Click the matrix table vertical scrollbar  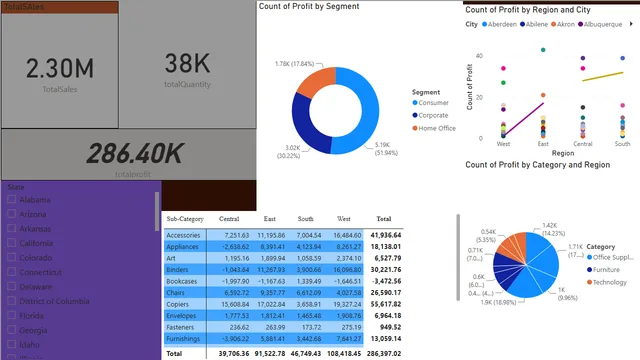pyautogui.click(x=458, y=257)
